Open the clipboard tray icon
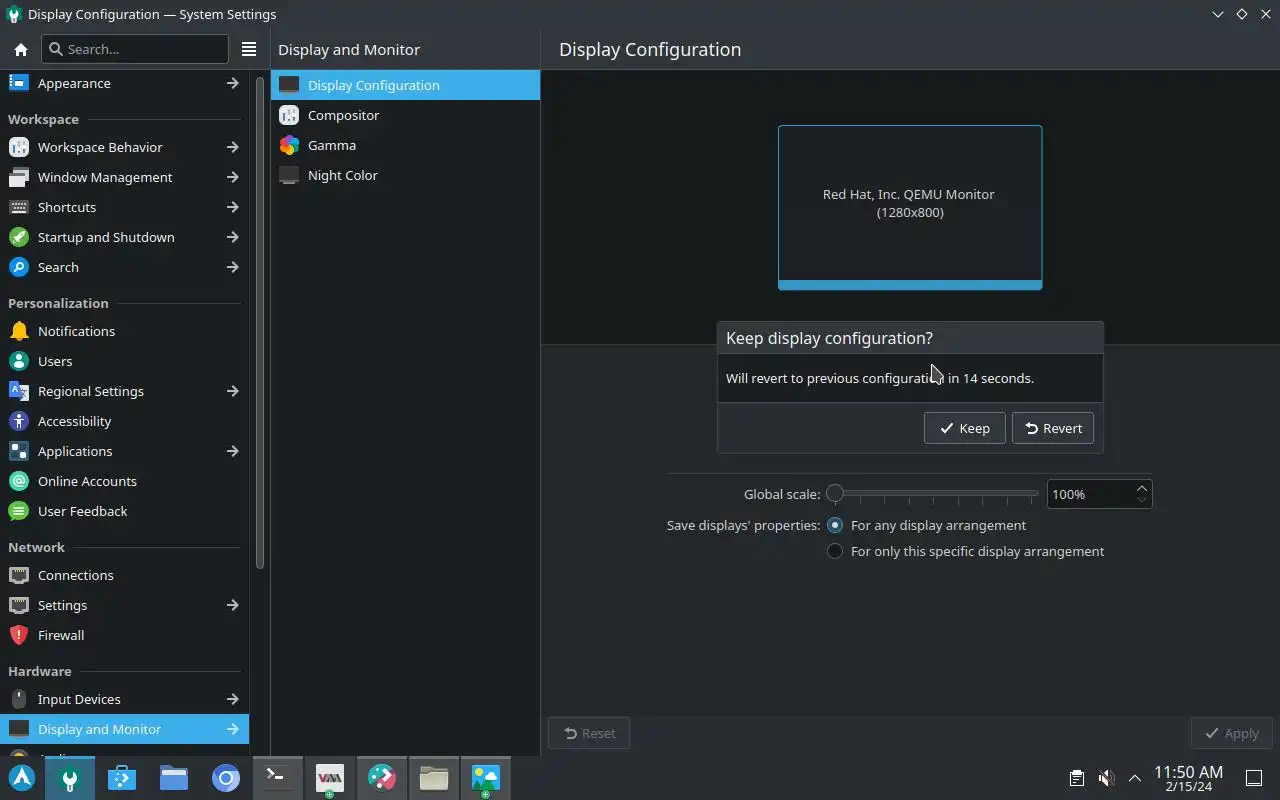1280x800 pixels. coord(1076,777)
